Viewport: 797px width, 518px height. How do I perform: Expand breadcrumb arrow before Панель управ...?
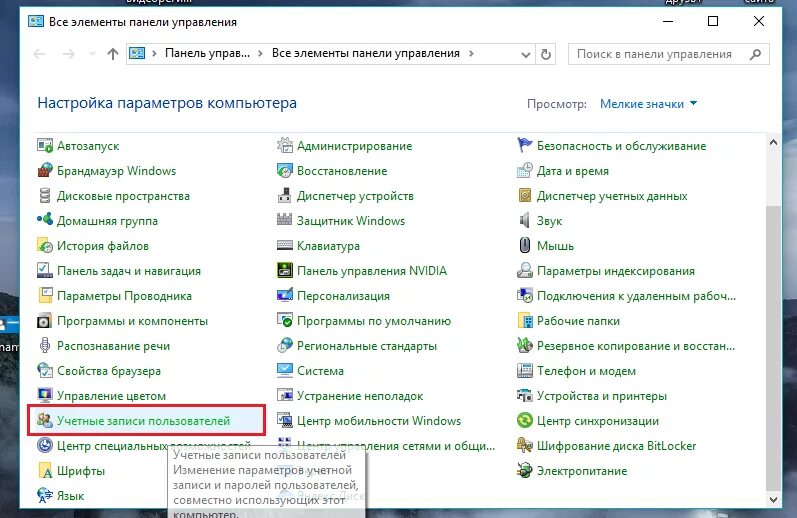point(154,53)
